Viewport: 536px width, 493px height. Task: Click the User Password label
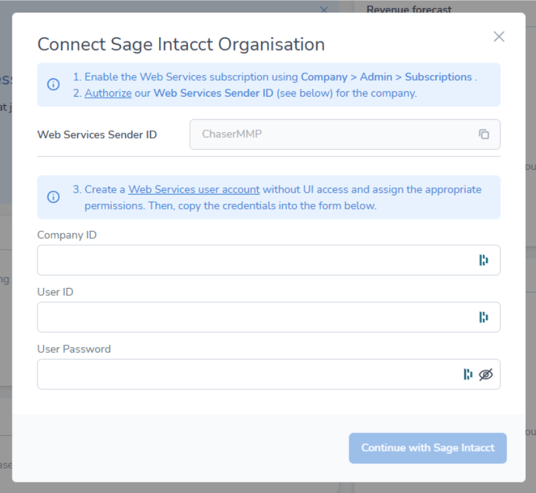pos(74,349)
